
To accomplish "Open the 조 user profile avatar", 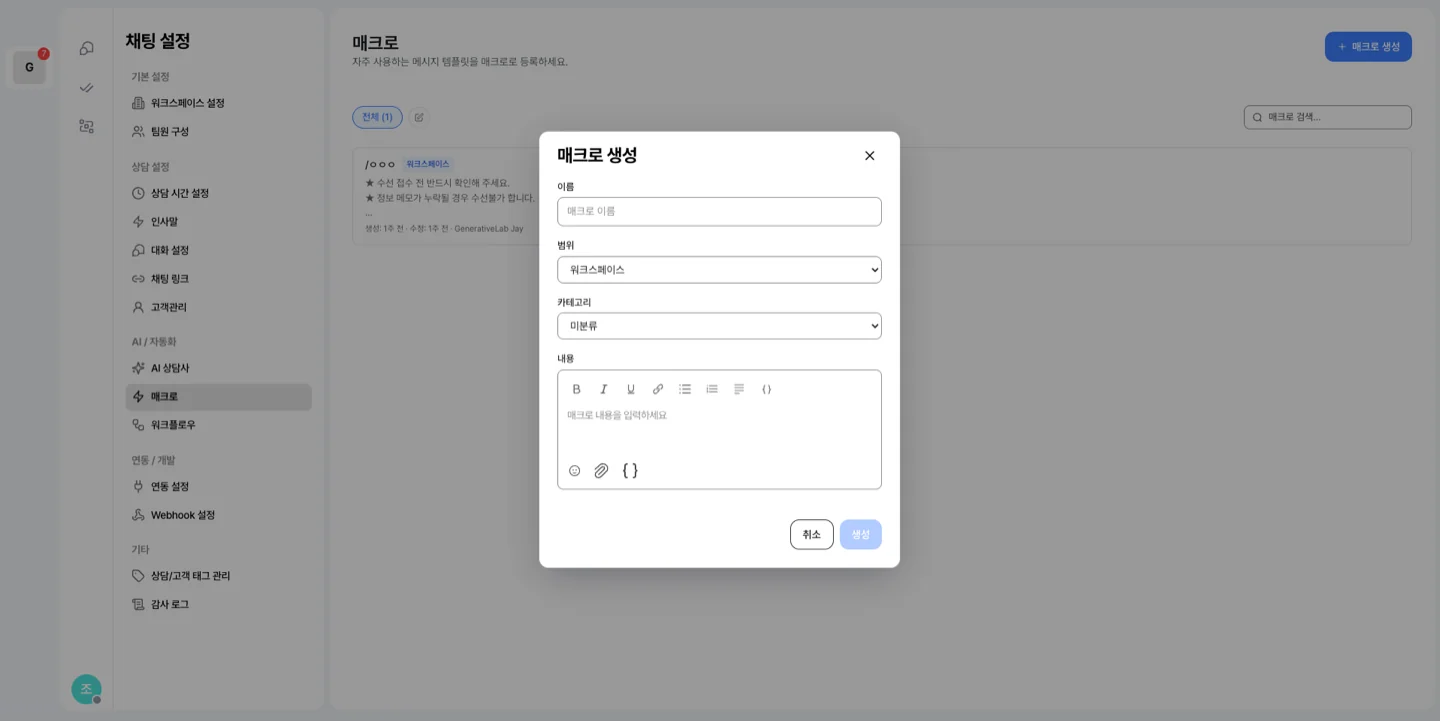I will [87, 689].
